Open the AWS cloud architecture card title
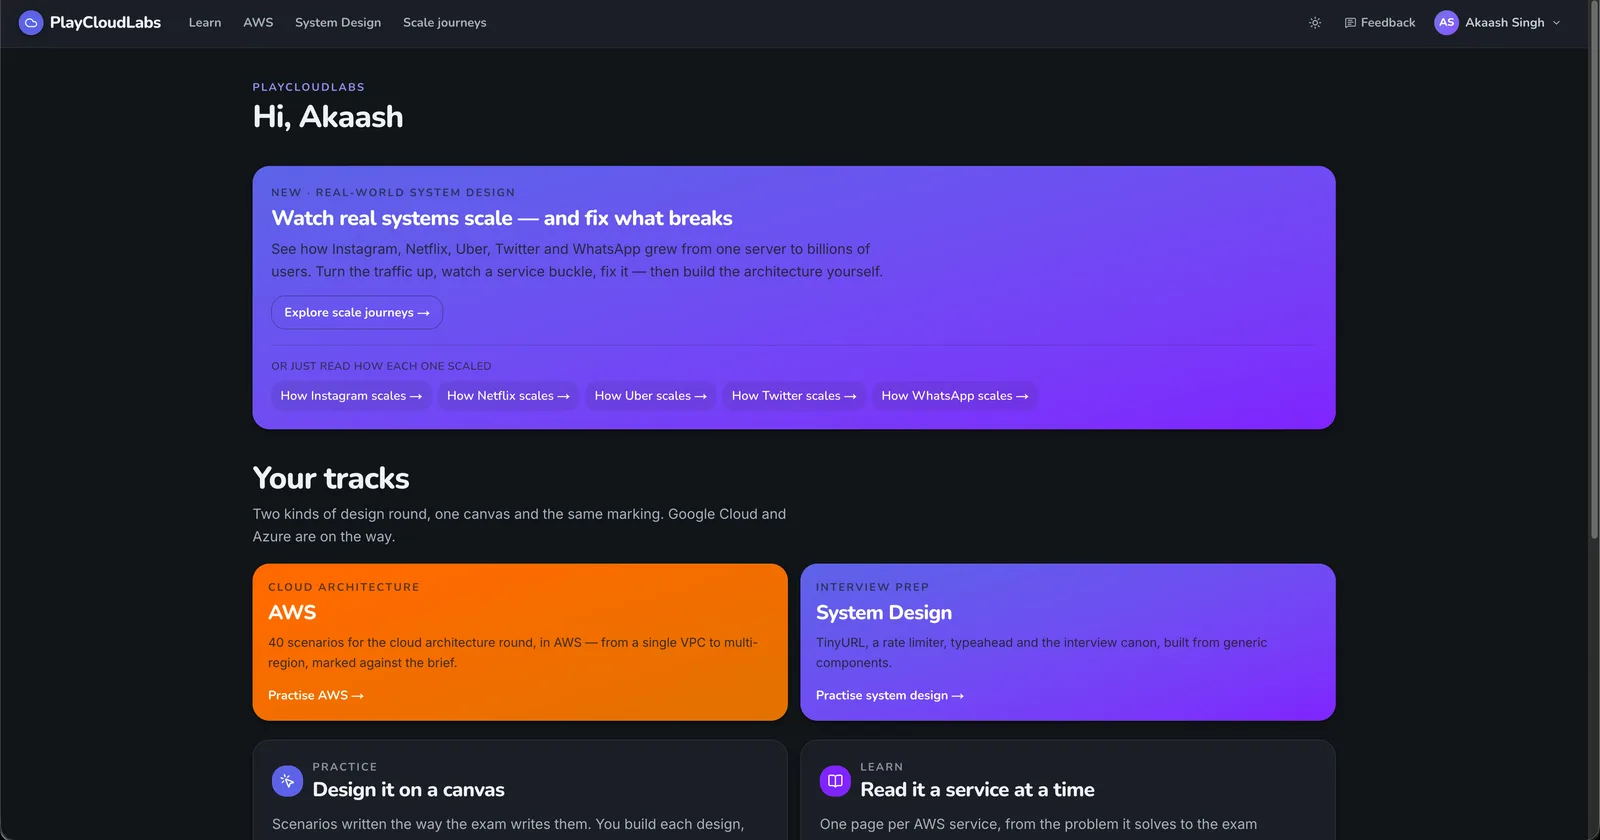Image resolution: width=1600 pixels, height=840 pixels. (x=292, y=612)
